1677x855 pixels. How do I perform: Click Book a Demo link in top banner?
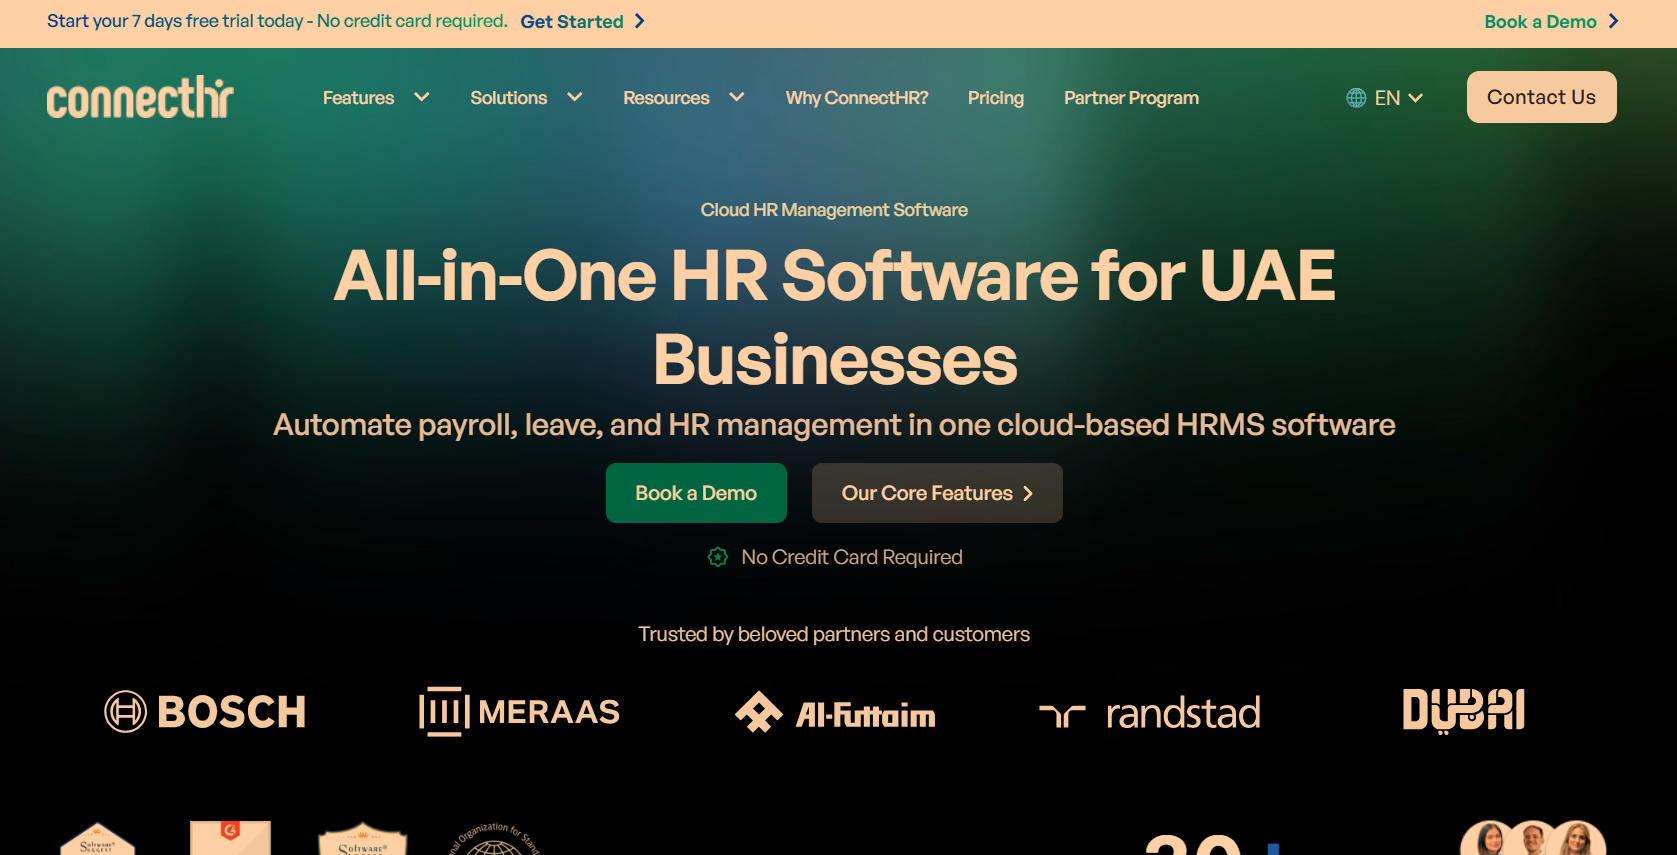(1540, 21)
